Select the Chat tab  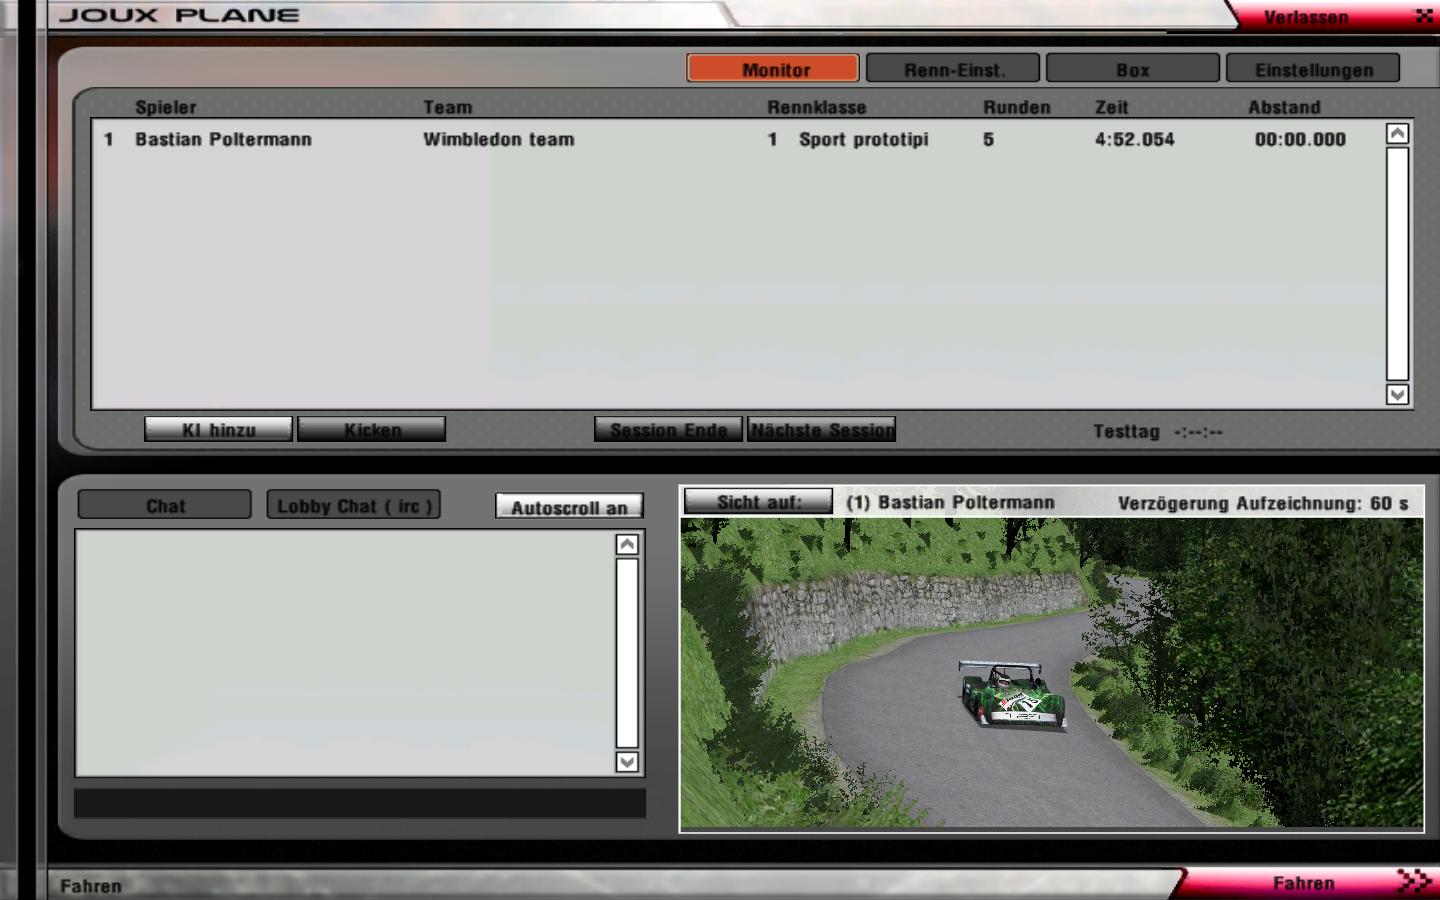(165, 506)
